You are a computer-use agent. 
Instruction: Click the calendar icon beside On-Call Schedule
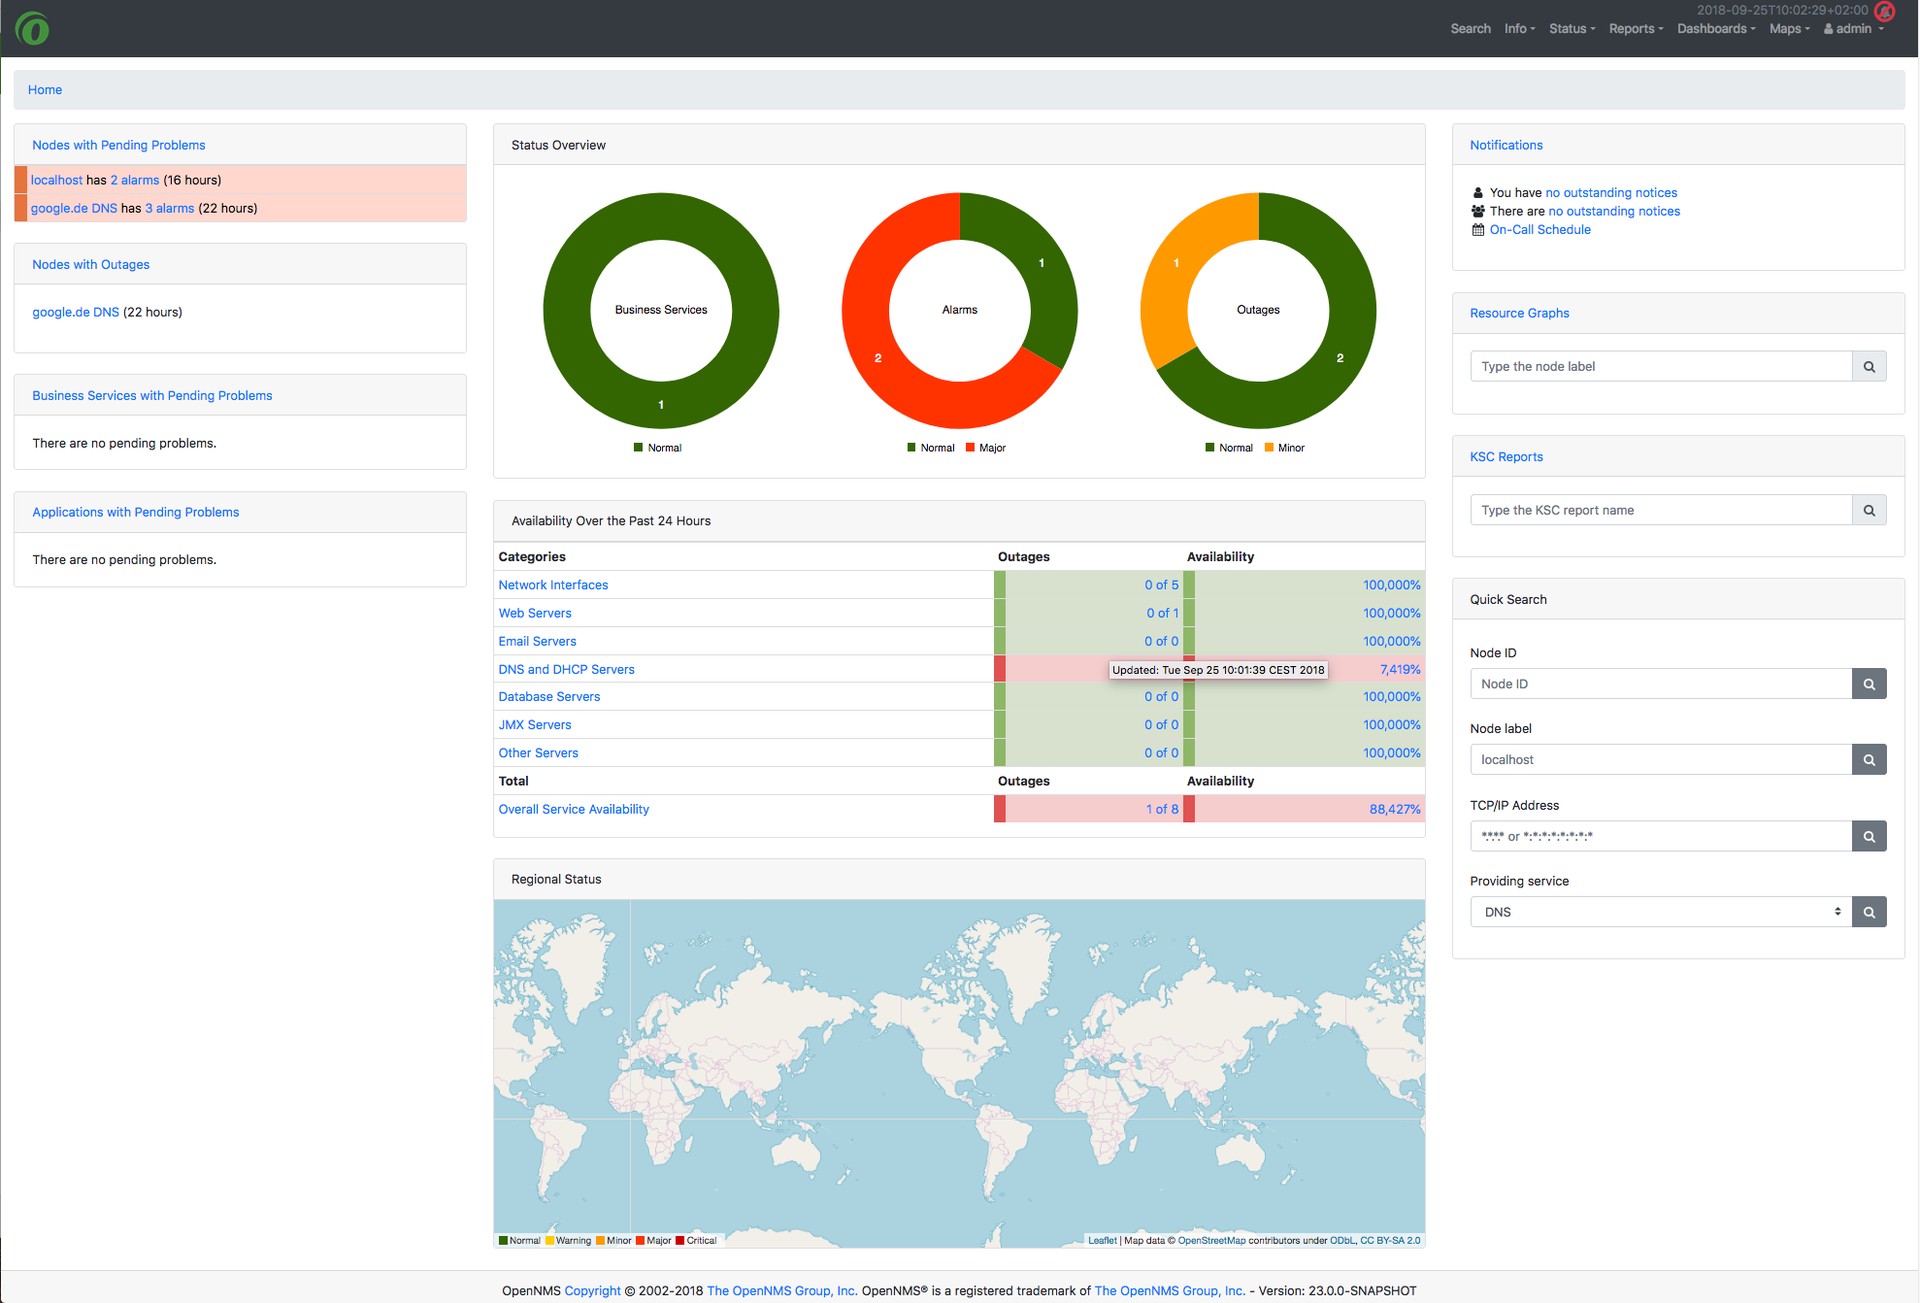click(x=1477, y=229)
